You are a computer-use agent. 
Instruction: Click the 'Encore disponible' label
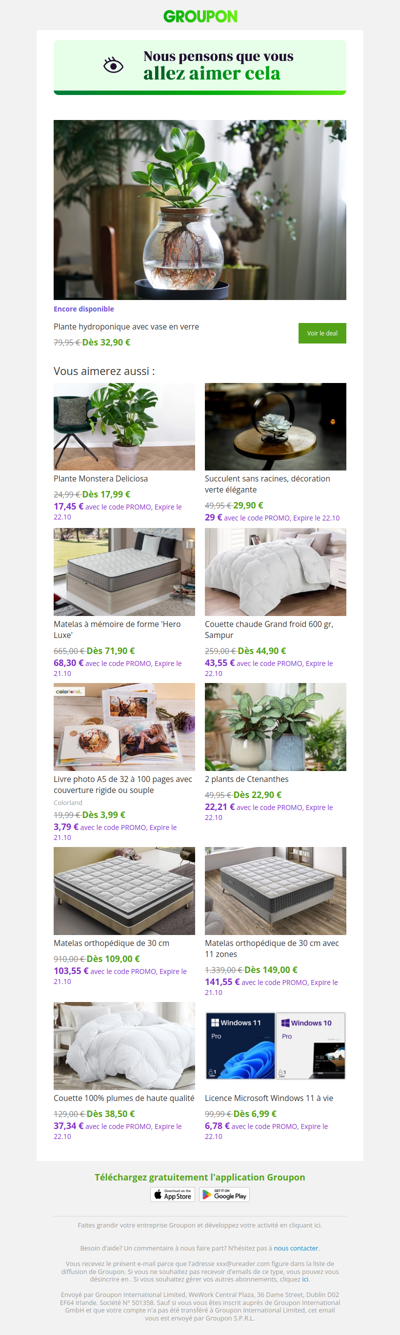click(x=84, y=309)
